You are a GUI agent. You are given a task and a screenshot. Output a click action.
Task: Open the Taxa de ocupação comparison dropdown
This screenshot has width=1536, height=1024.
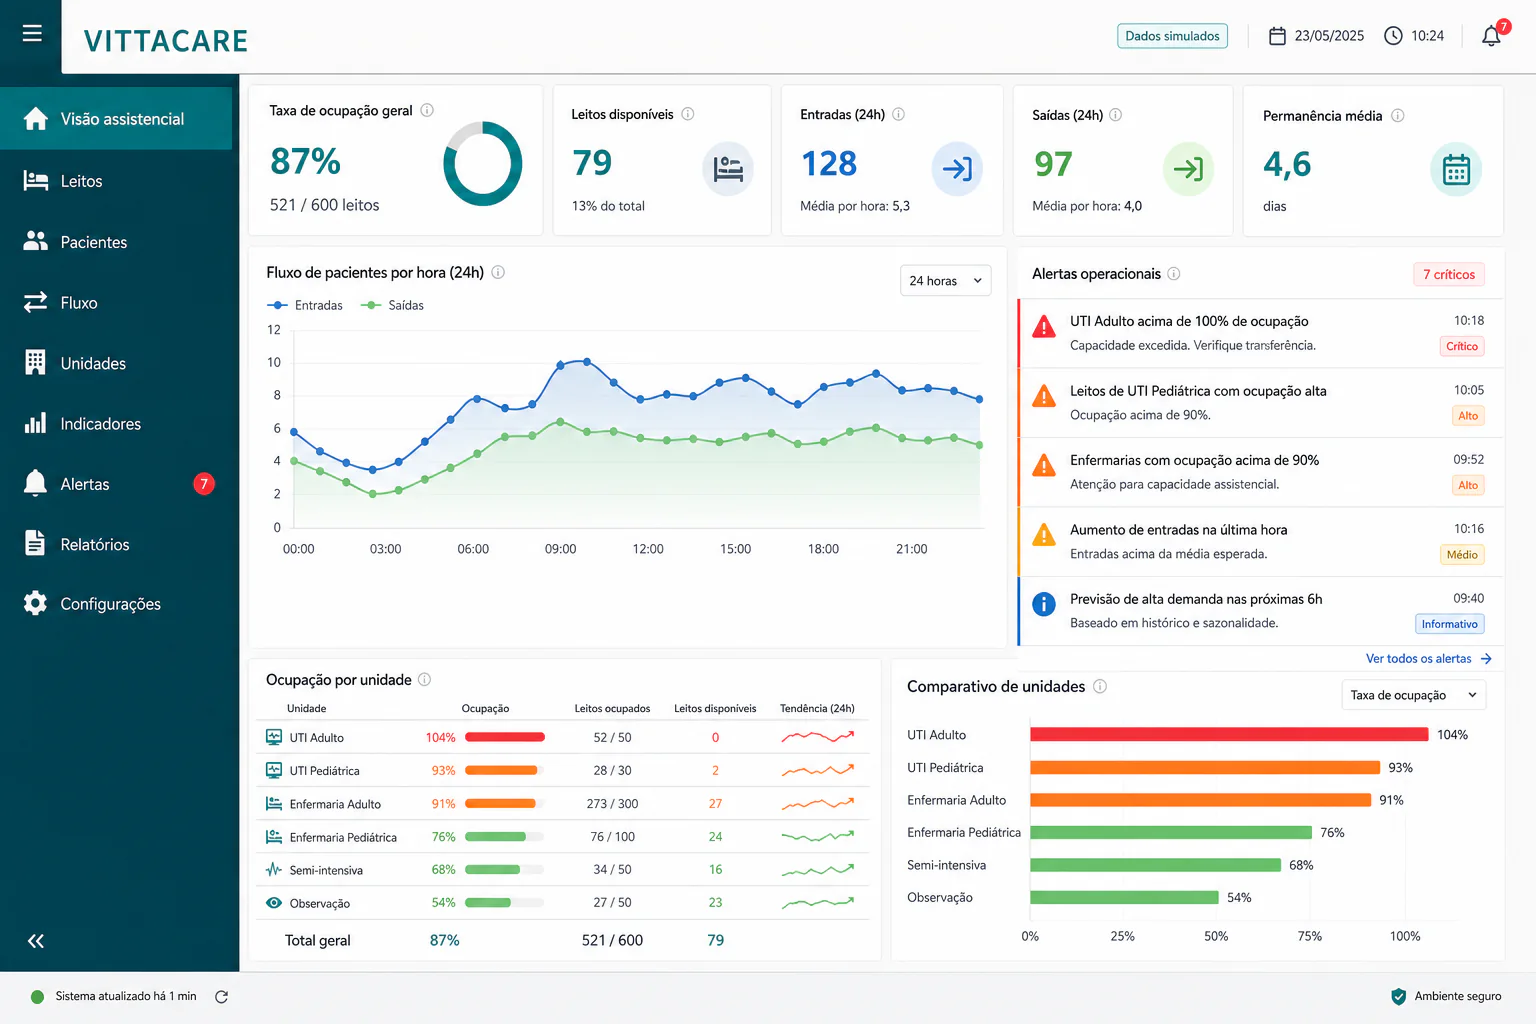(1413, 695)
